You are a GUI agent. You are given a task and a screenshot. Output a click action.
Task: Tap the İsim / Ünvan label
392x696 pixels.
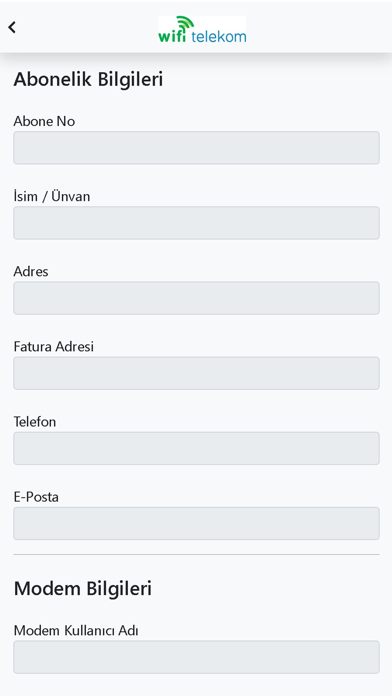(52, 196)
